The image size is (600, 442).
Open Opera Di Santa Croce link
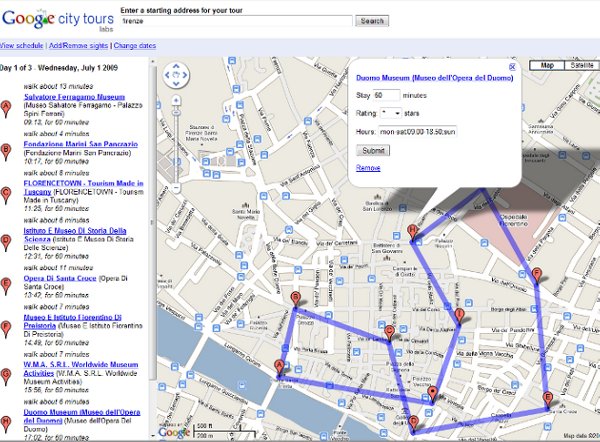click(x=60, y=279)
